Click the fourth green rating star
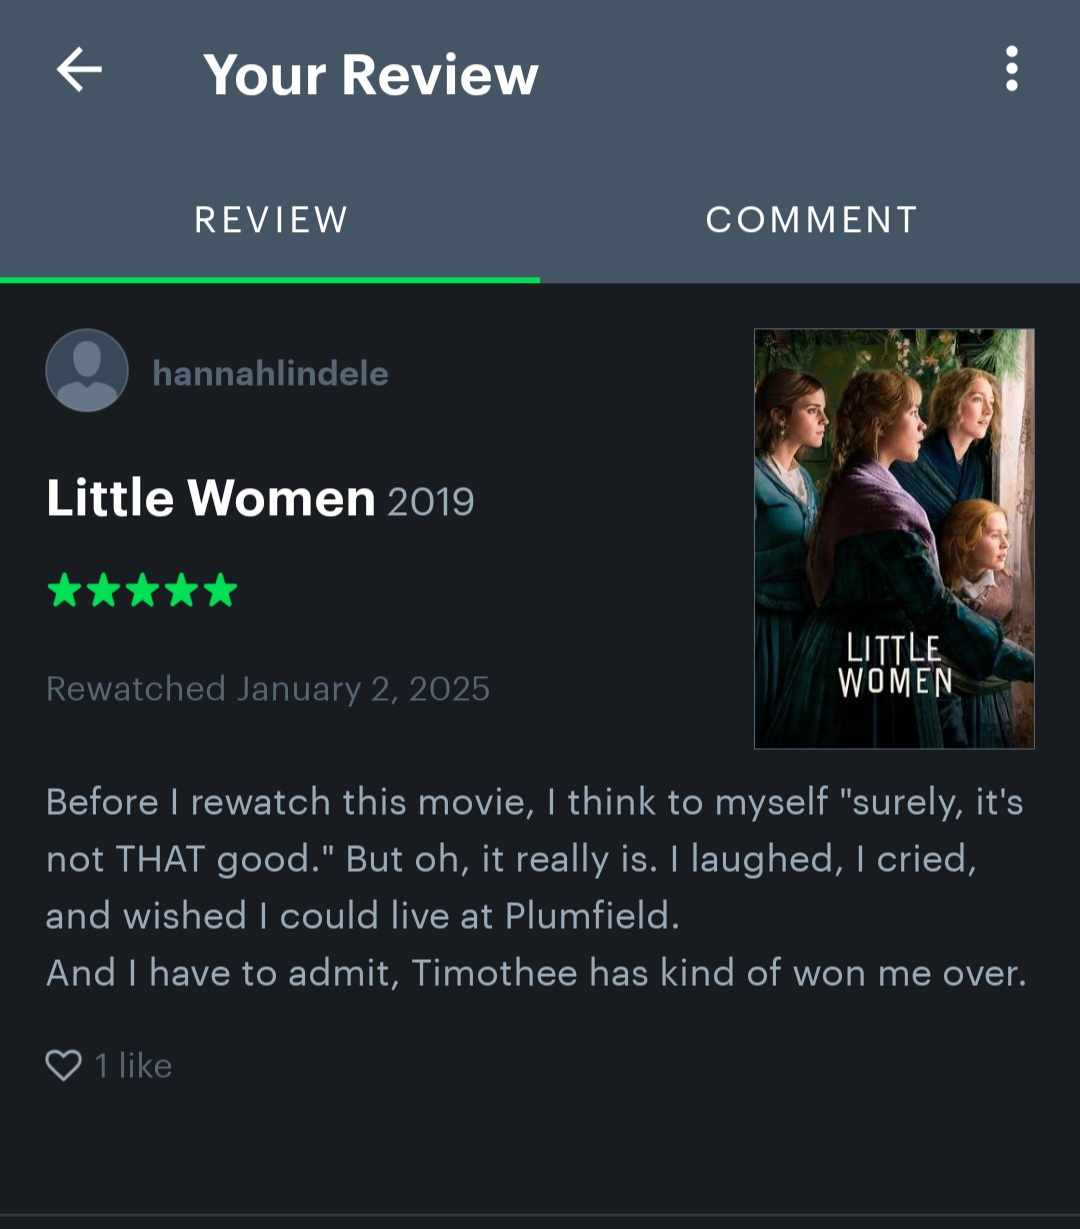 tap(181, 591)
